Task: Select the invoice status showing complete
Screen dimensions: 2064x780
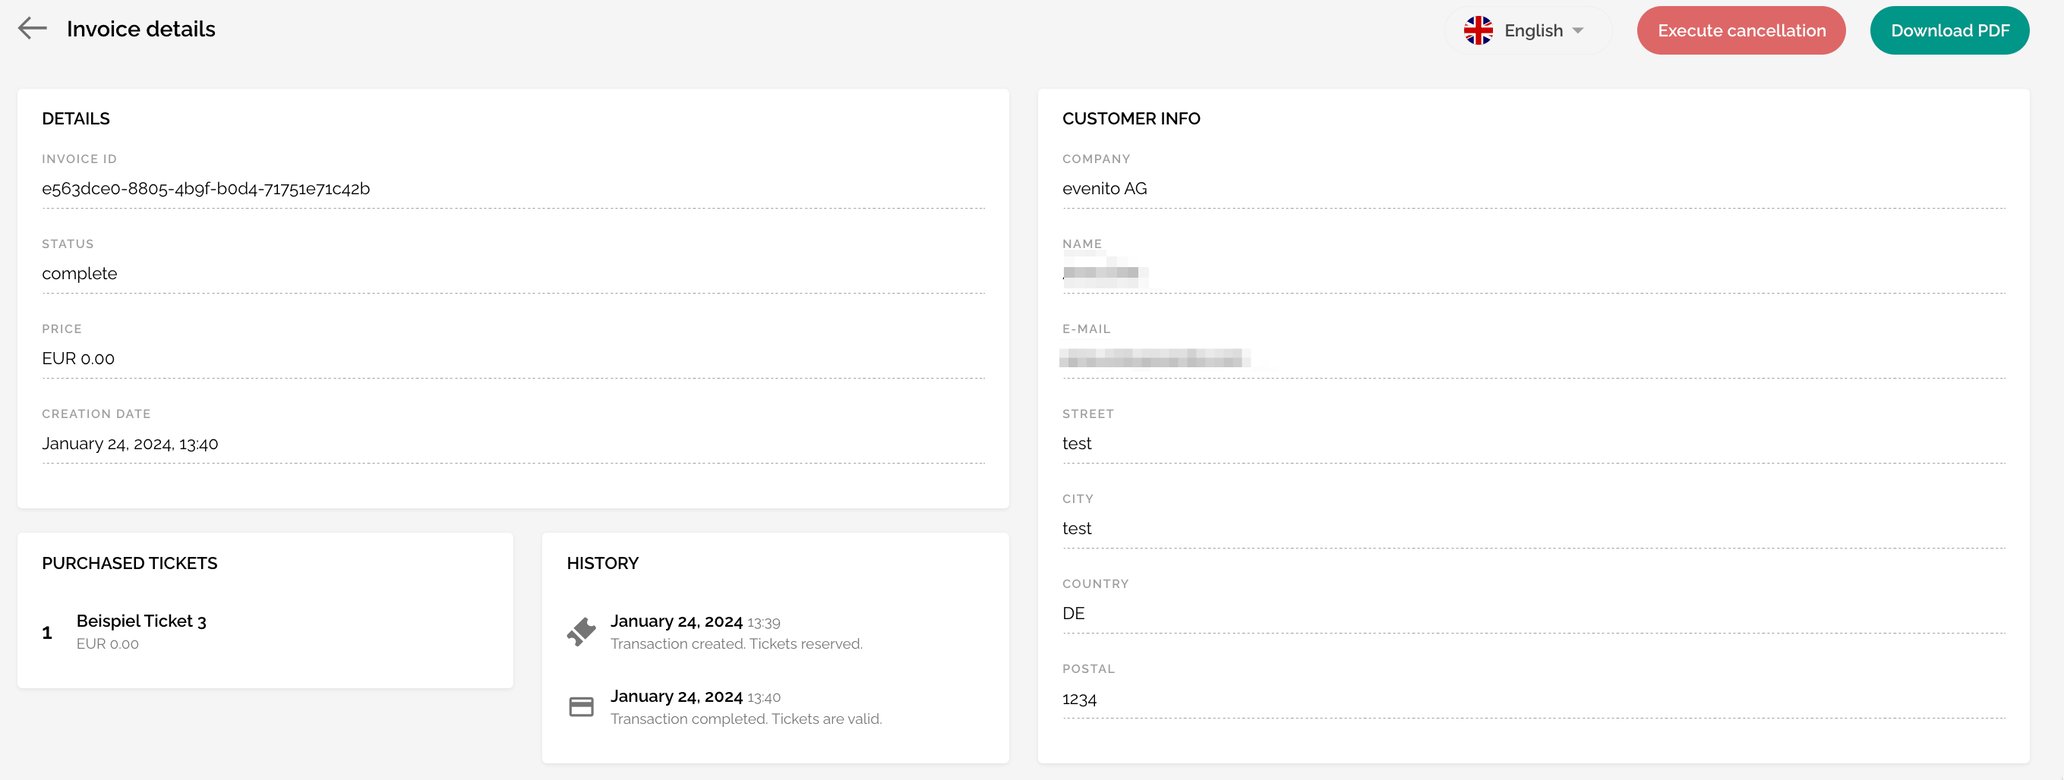Action: click(79, 273)
